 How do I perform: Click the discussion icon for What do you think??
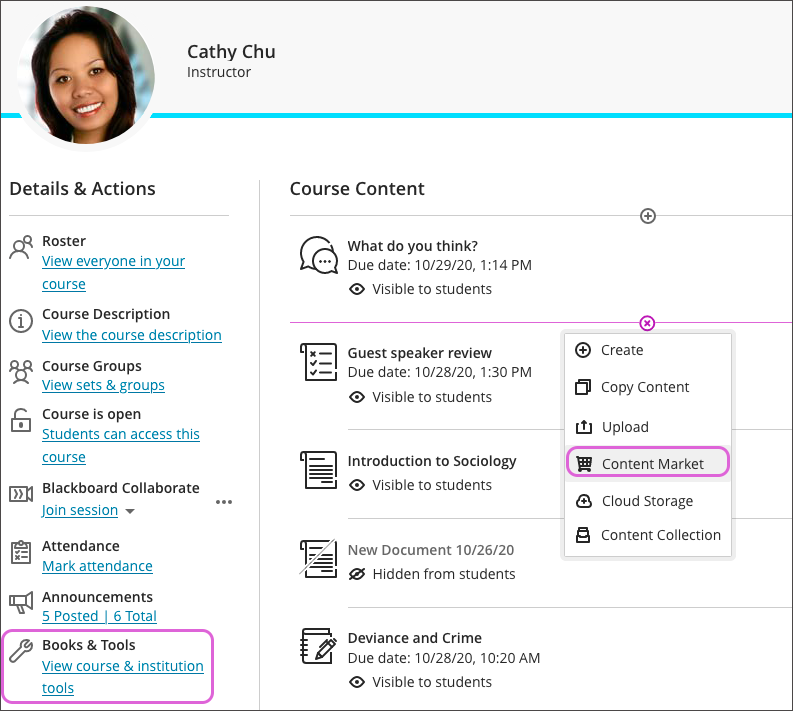point(319,255)
